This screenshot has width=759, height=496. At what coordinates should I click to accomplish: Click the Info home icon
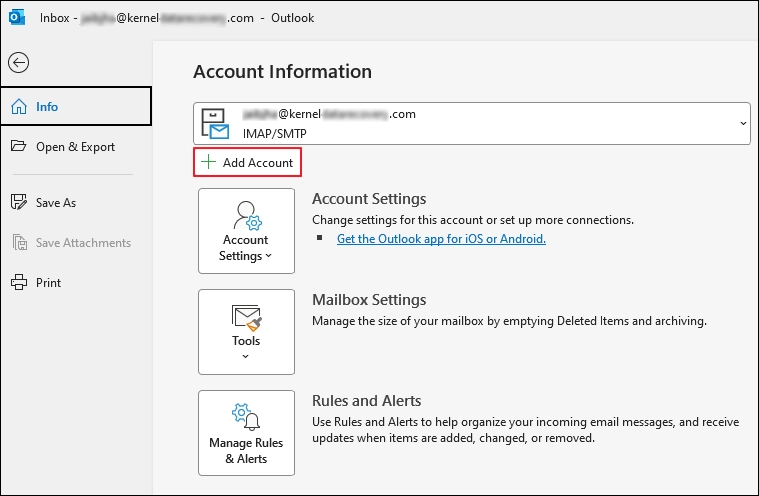click(x=19, y=106)
